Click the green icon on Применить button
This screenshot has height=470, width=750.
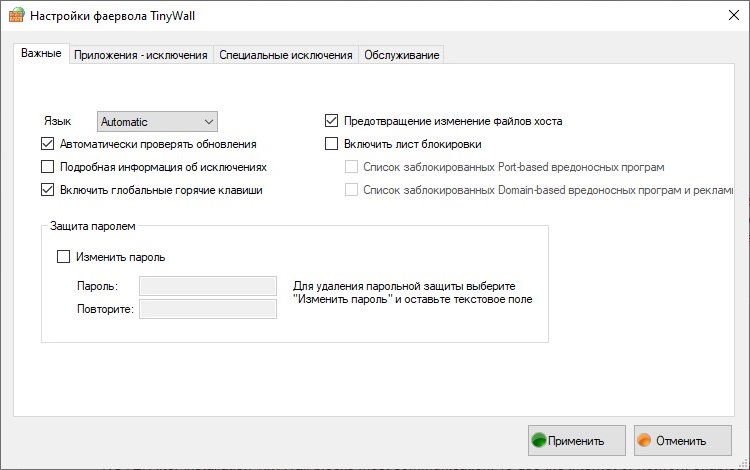[539, 440]
